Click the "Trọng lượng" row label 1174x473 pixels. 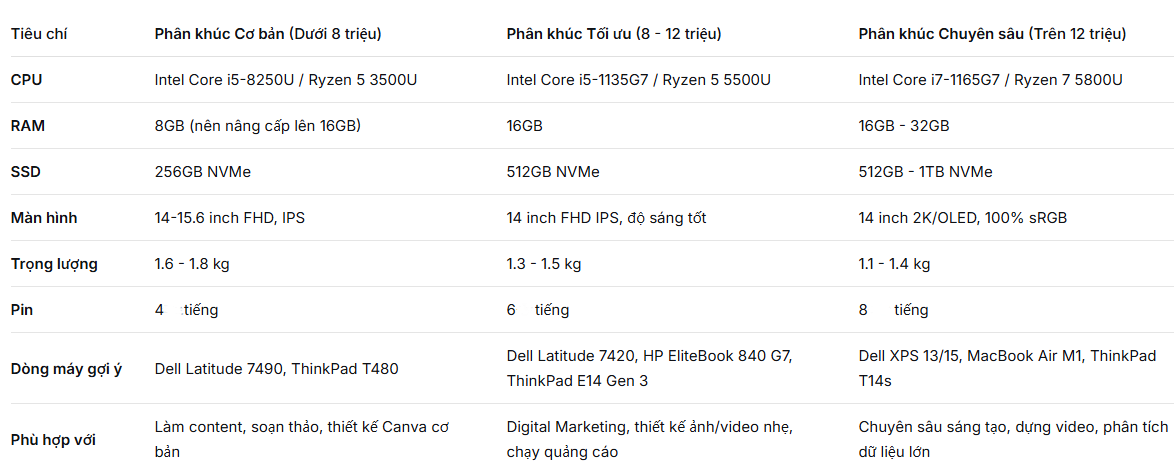pyautogui.click(x=54, y=264)
